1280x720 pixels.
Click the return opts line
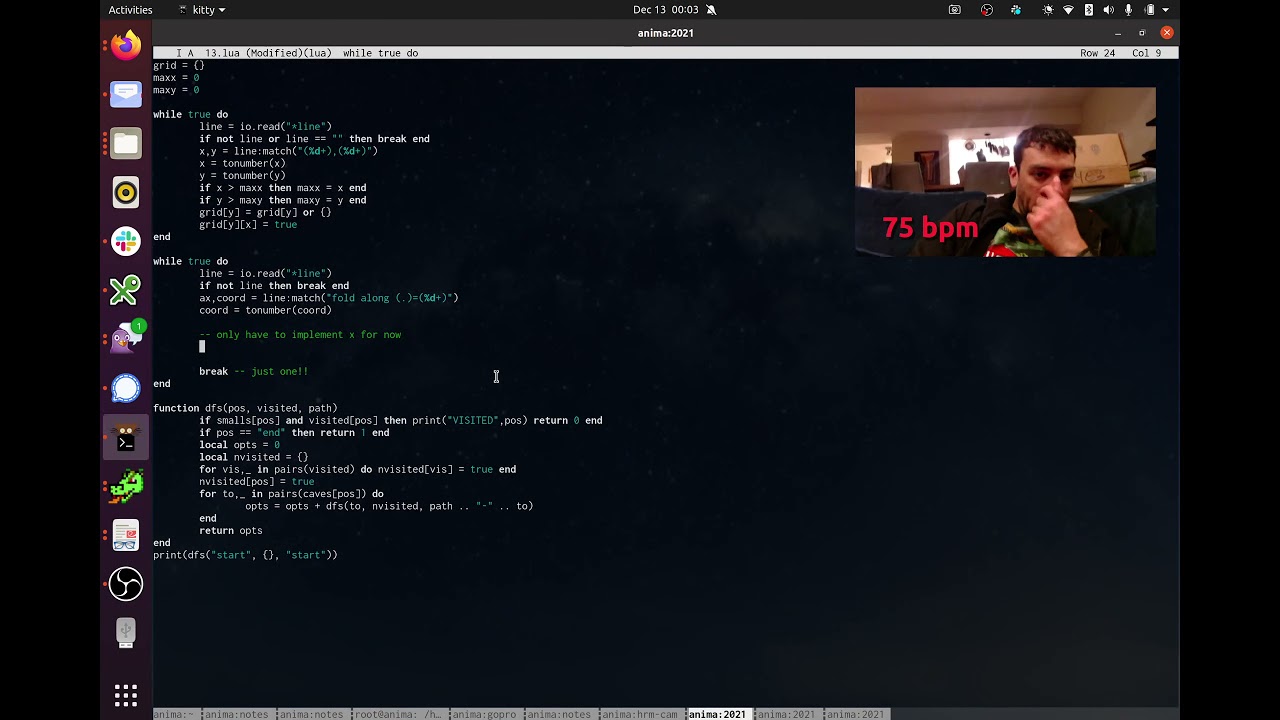point(231,531)
